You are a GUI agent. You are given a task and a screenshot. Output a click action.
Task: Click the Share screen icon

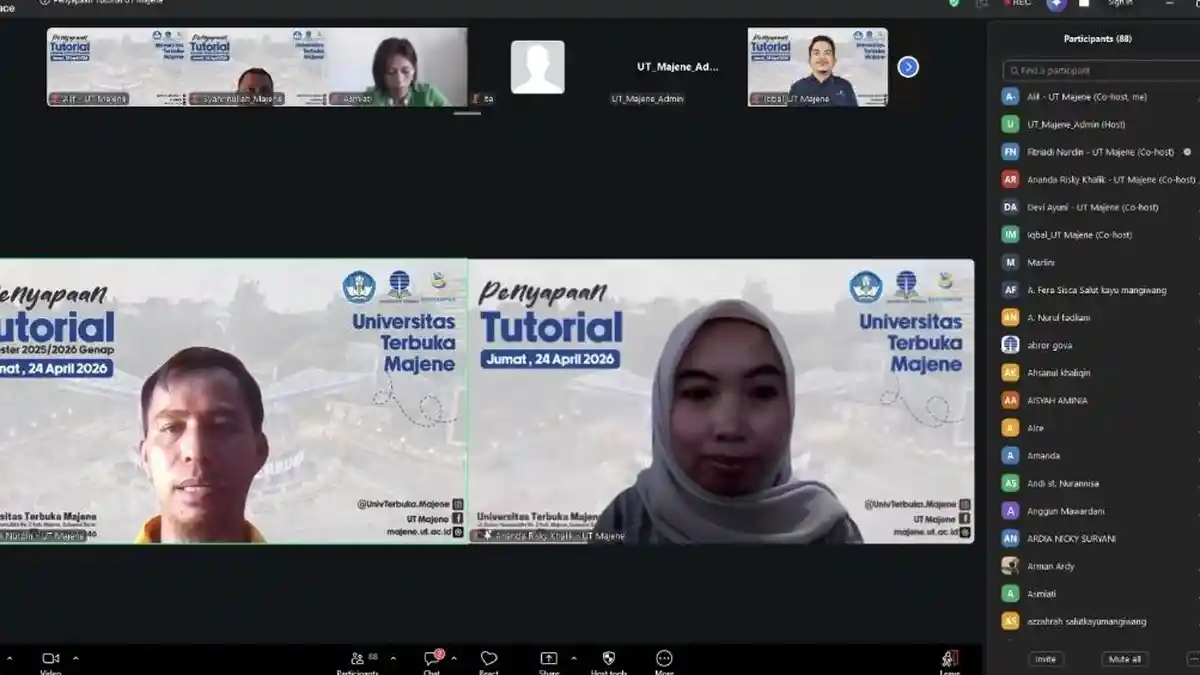549,658
